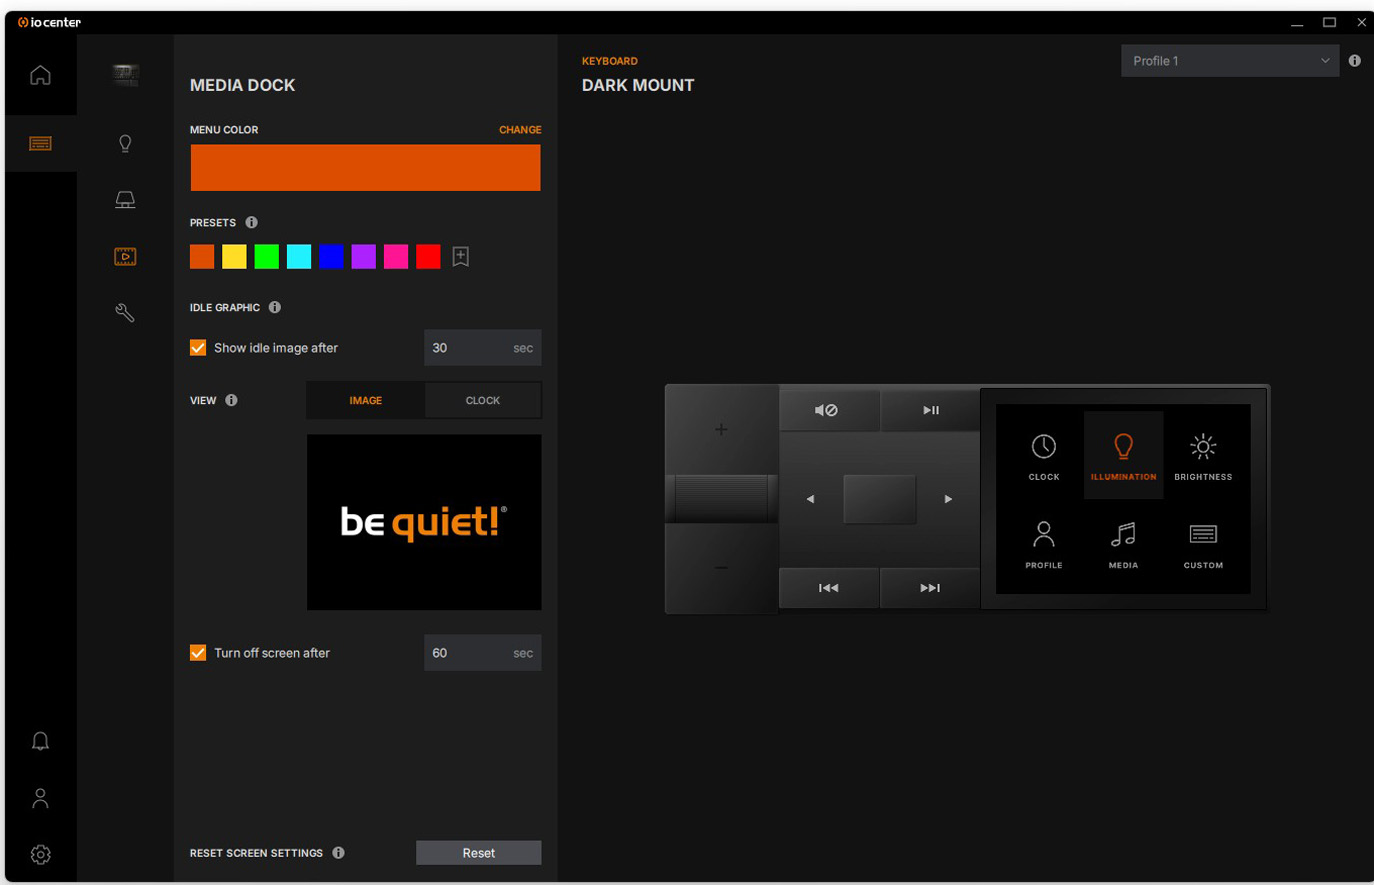This screenshot has width=1374, height=885.
Task: Click the lightbulb illumination sidebar icon
Action: 125,143
